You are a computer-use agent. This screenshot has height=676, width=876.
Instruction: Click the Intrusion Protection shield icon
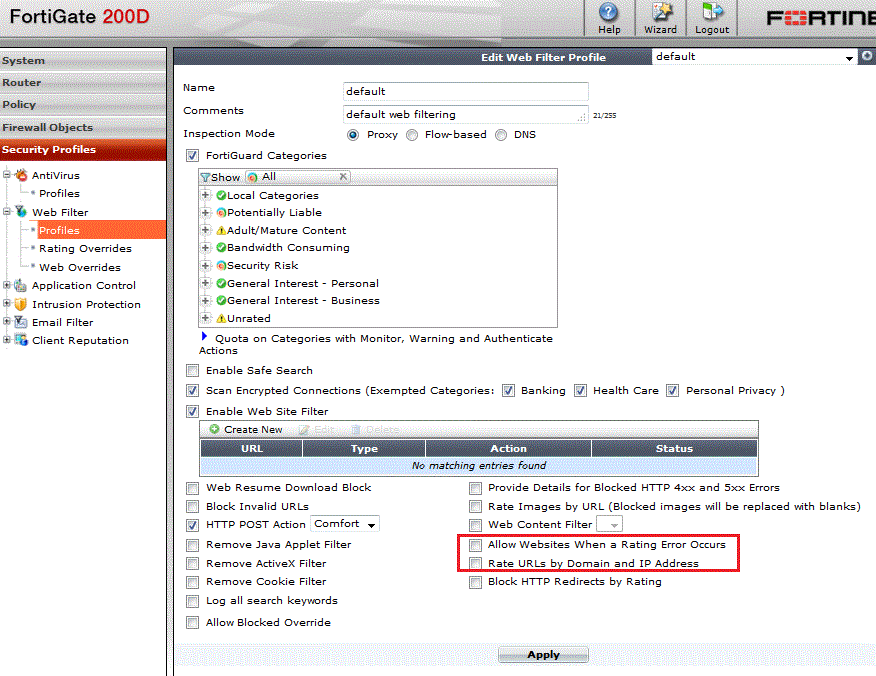pyautogui.click(x=21, y=304)
